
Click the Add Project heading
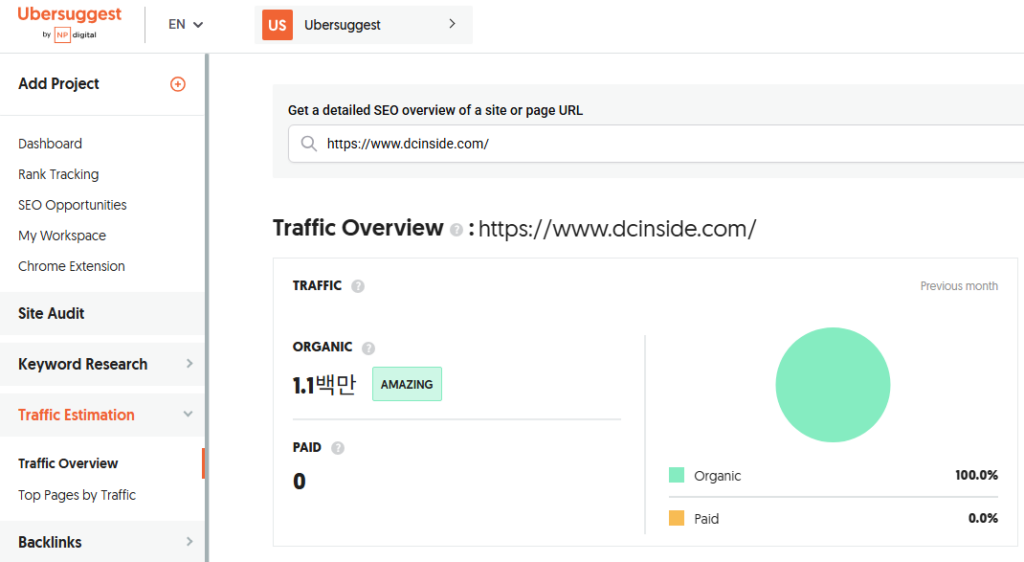[x=59, y=84]
